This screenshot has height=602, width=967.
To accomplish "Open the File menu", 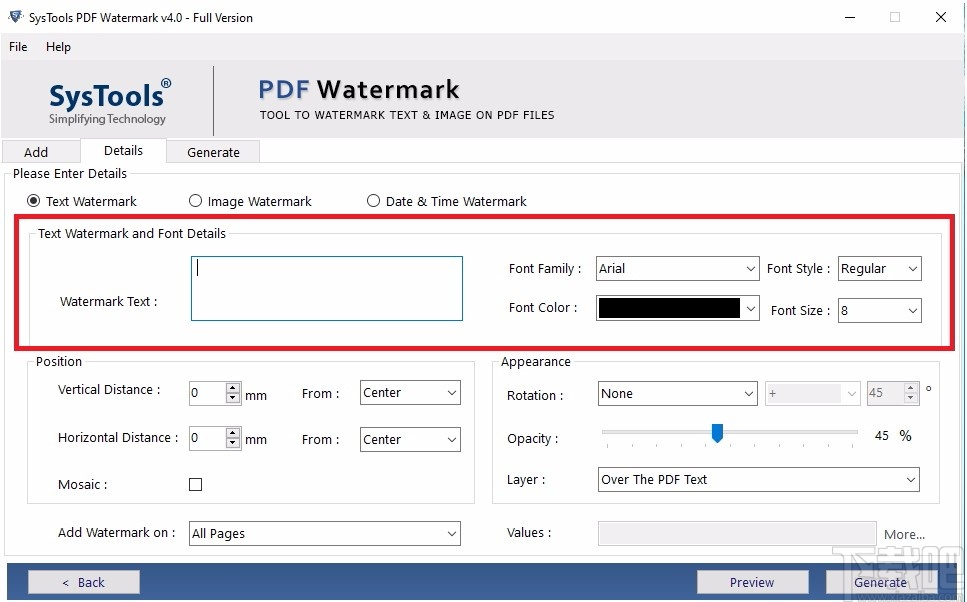I will (x=17, y=46).
